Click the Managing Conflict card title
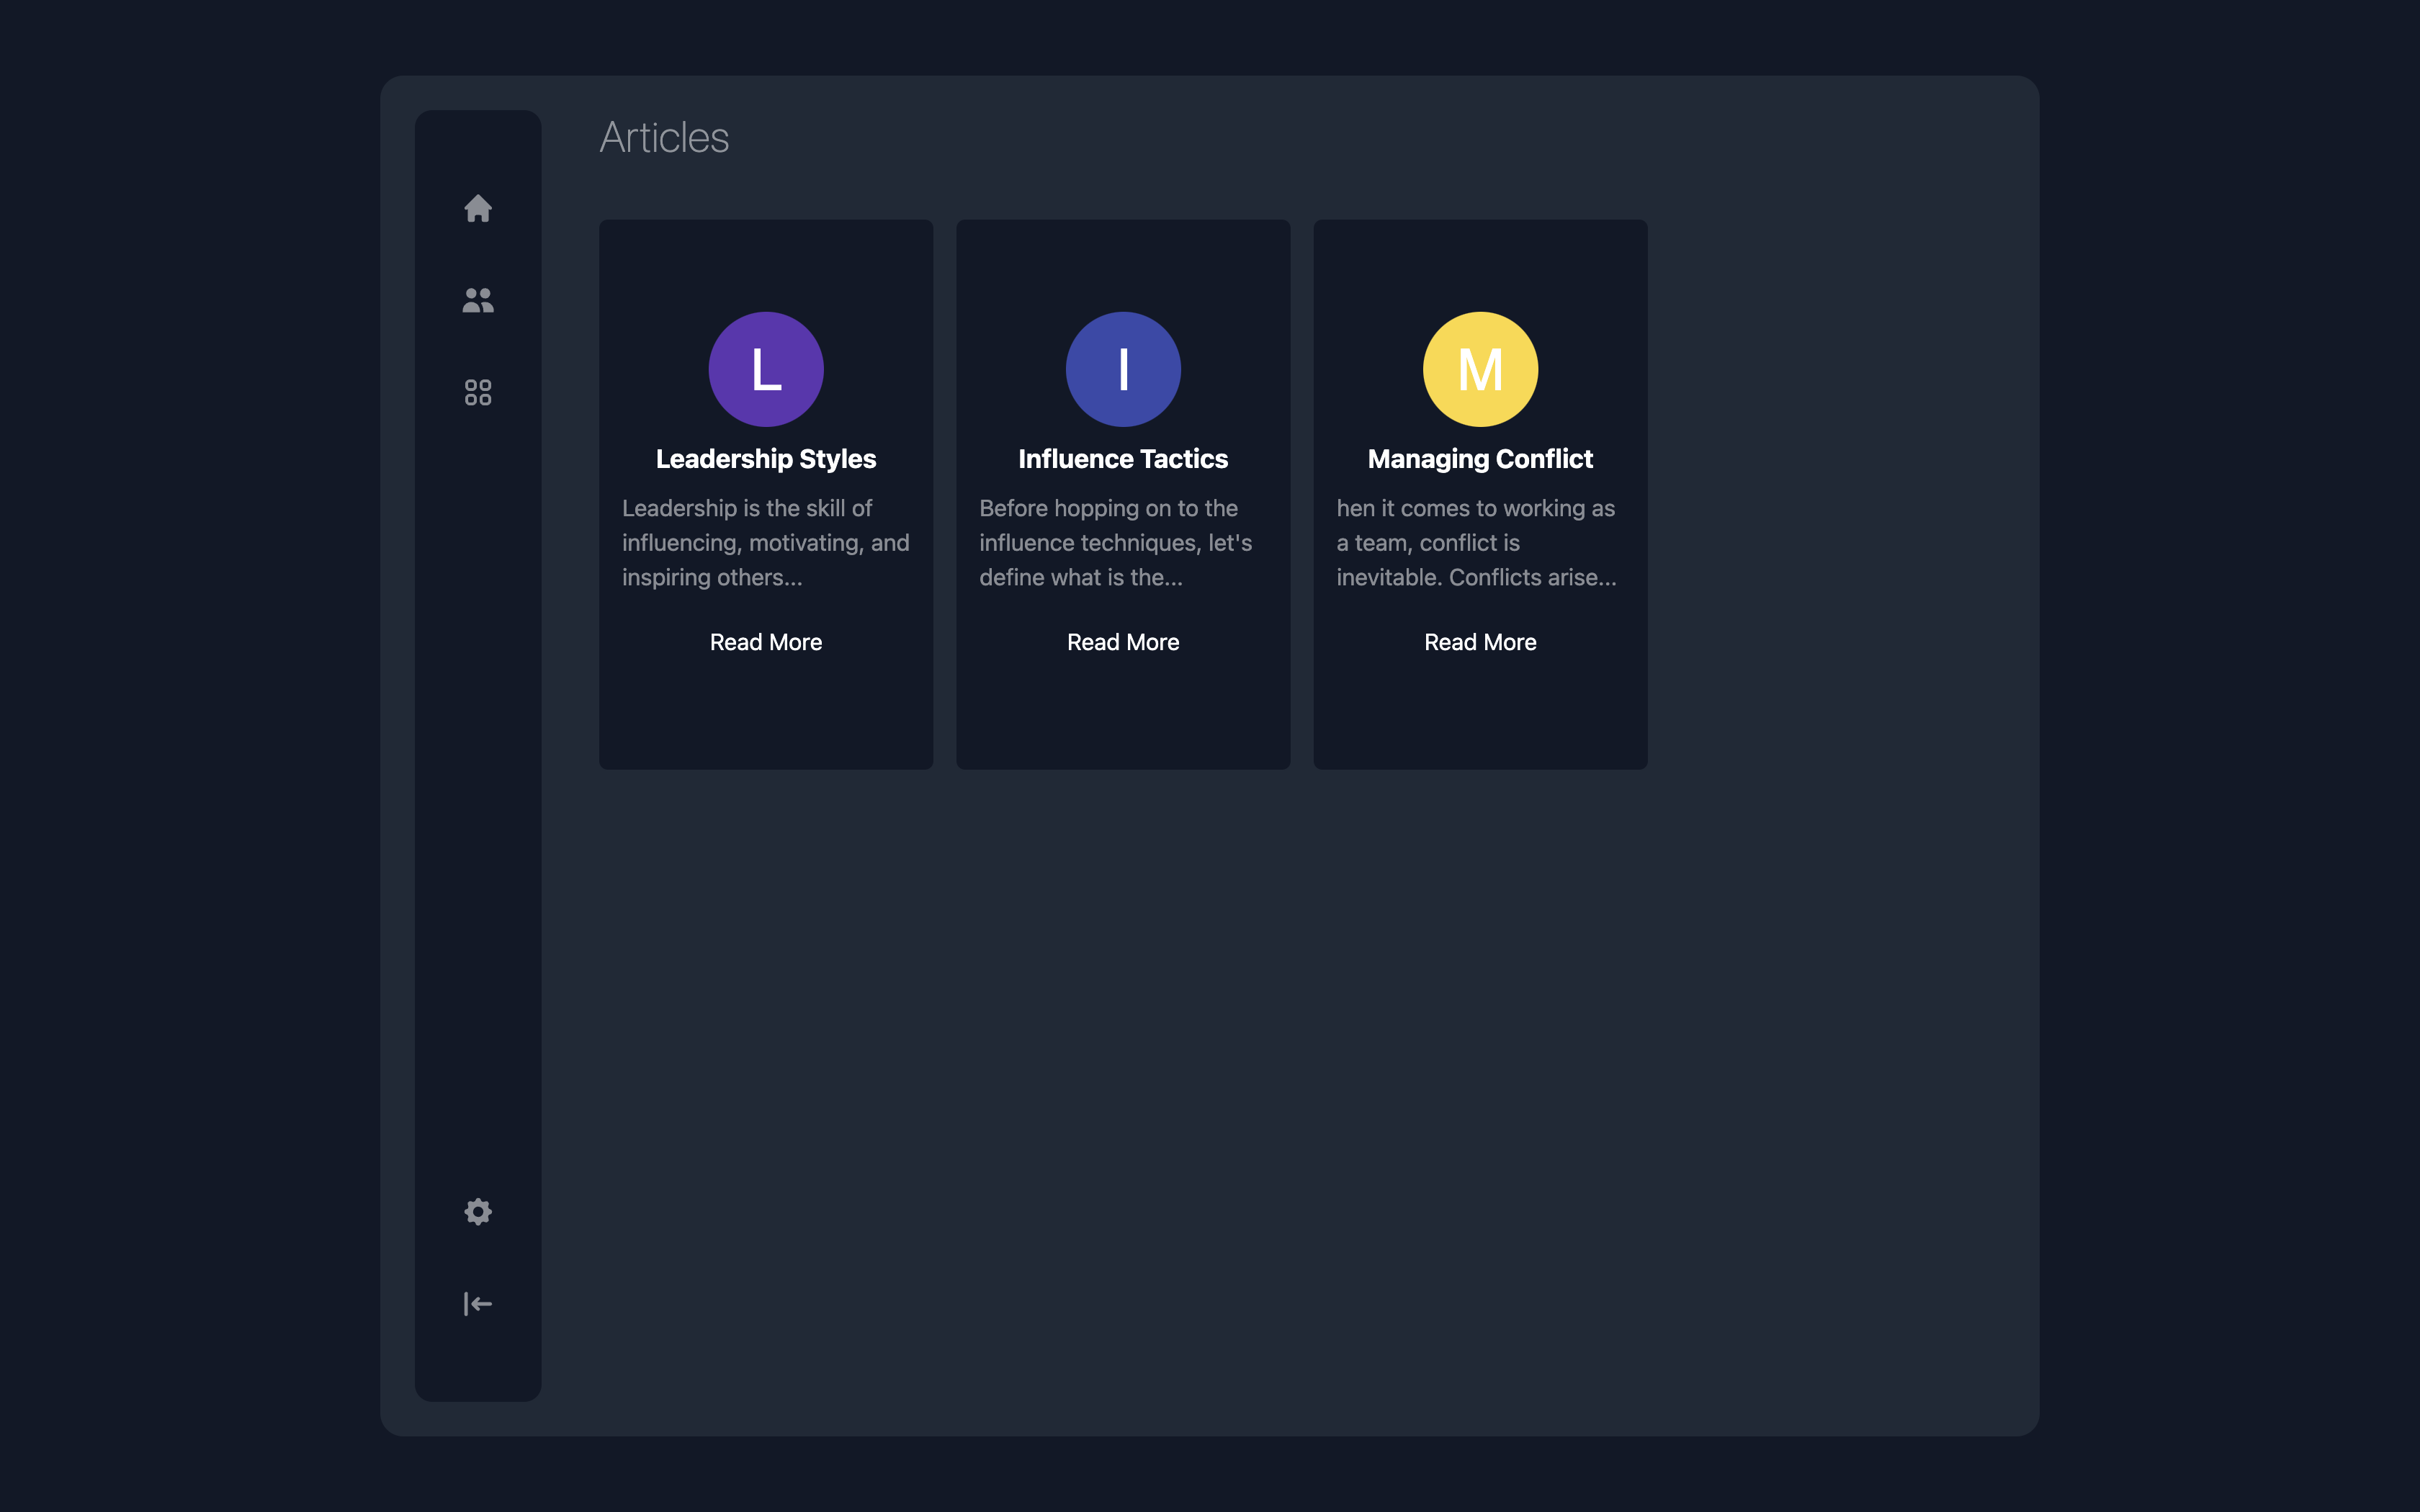 coord(1480,459)
